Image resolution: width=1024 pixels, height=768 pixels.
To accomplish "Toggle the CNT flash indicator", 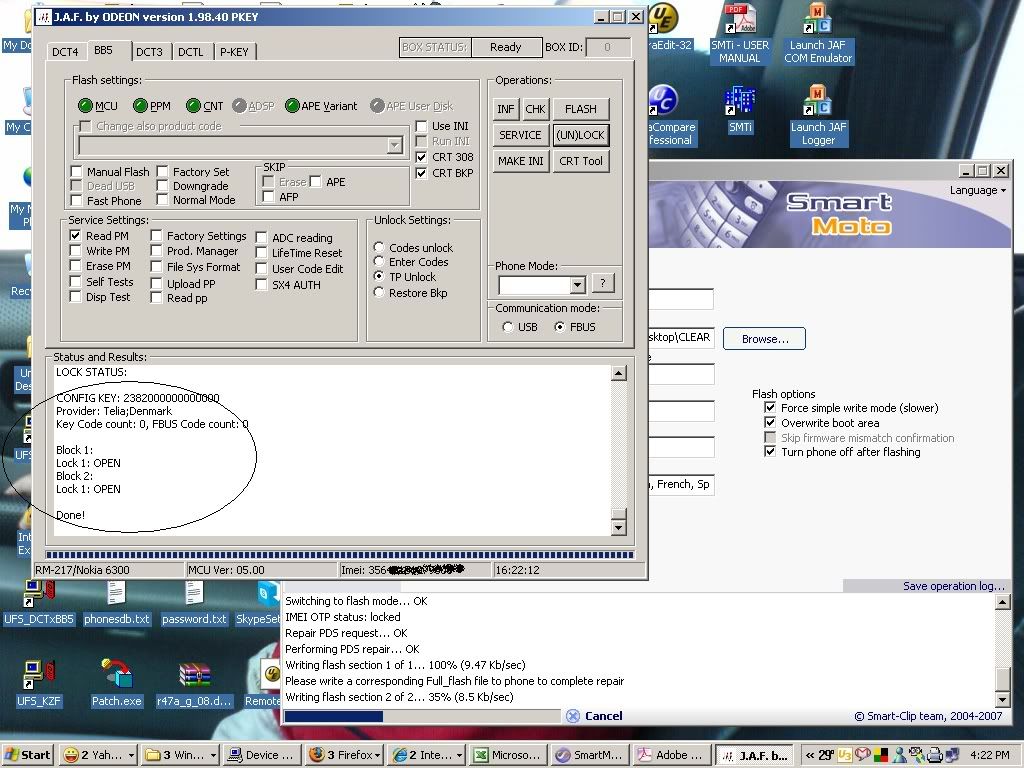I will tap(193, 106).
